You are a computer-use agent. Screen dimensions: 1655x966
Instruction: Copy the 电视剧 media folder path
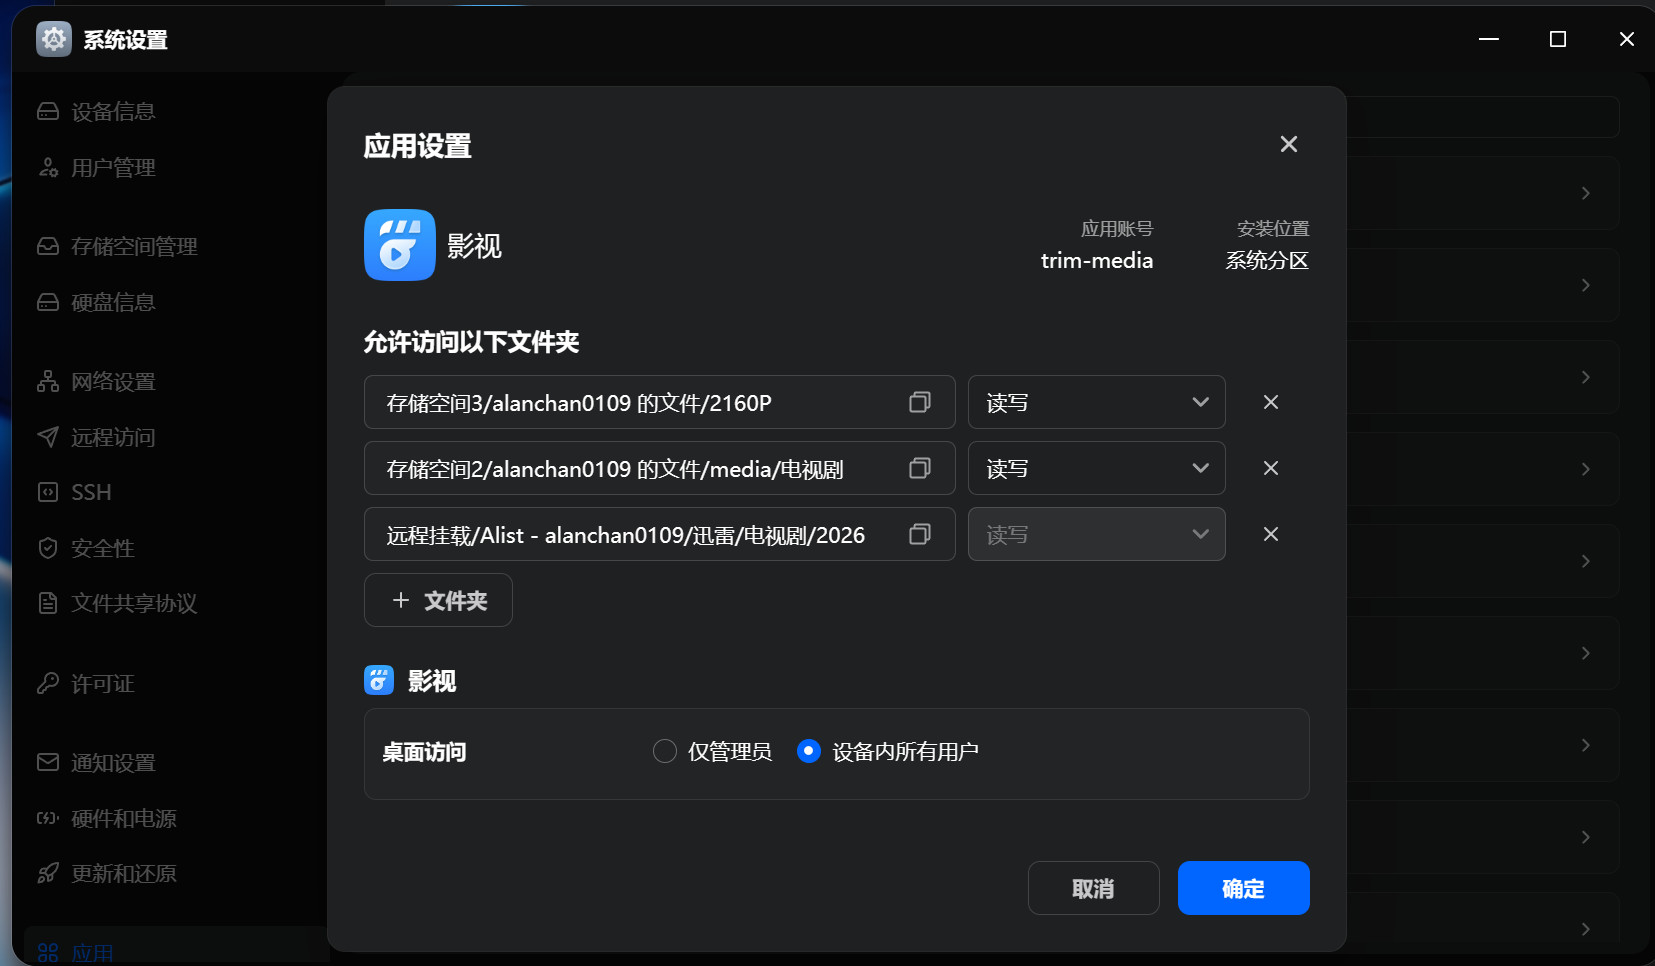pyautogui.click(x=918, y=468)
